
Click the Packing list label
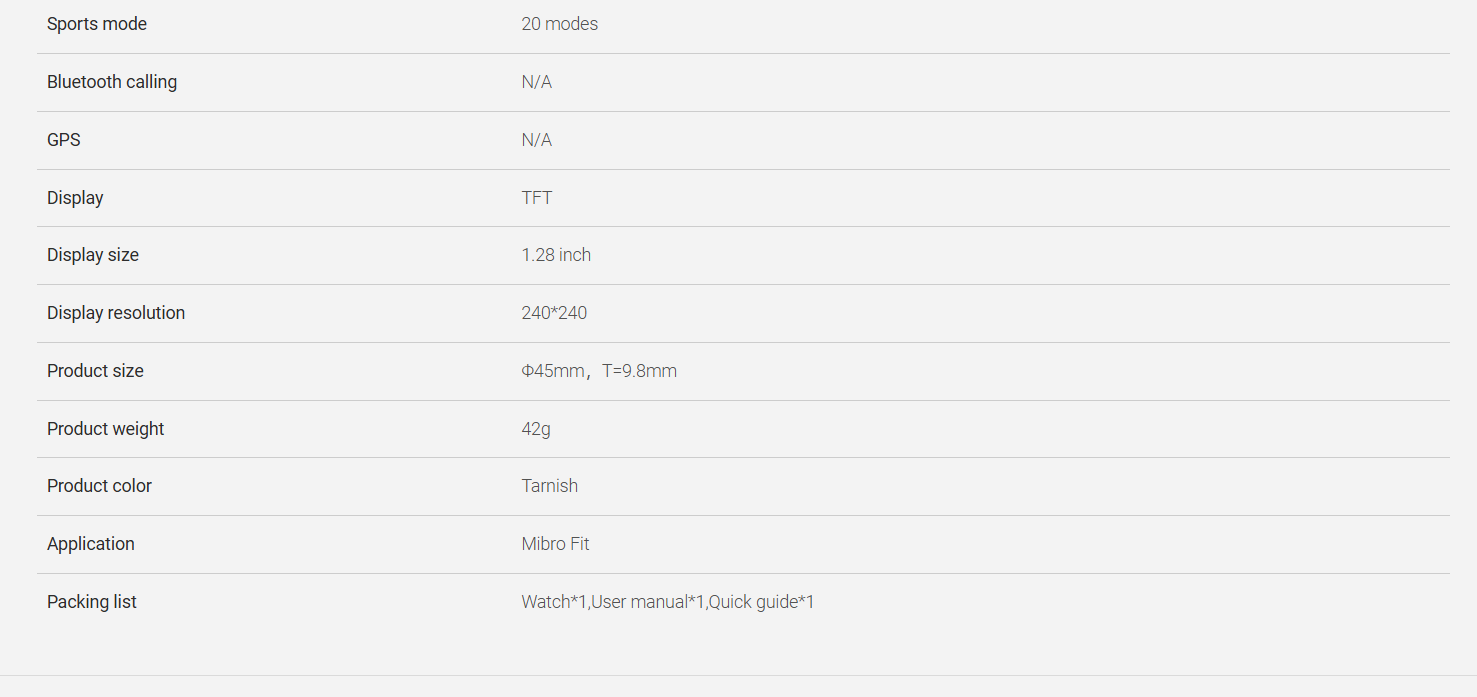coord(92,602)
